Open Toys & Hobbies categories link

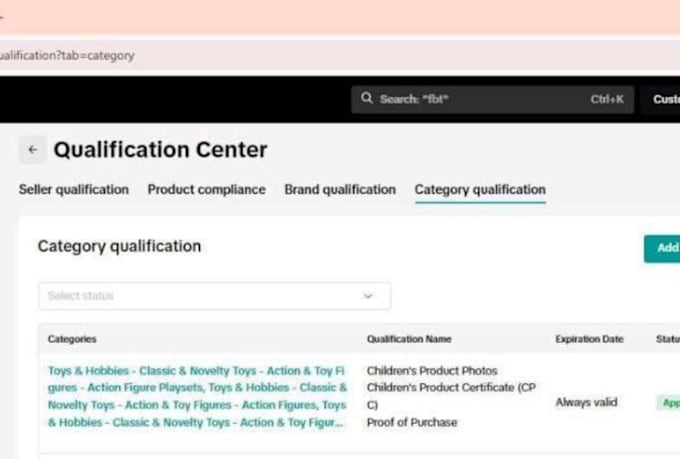197,396
